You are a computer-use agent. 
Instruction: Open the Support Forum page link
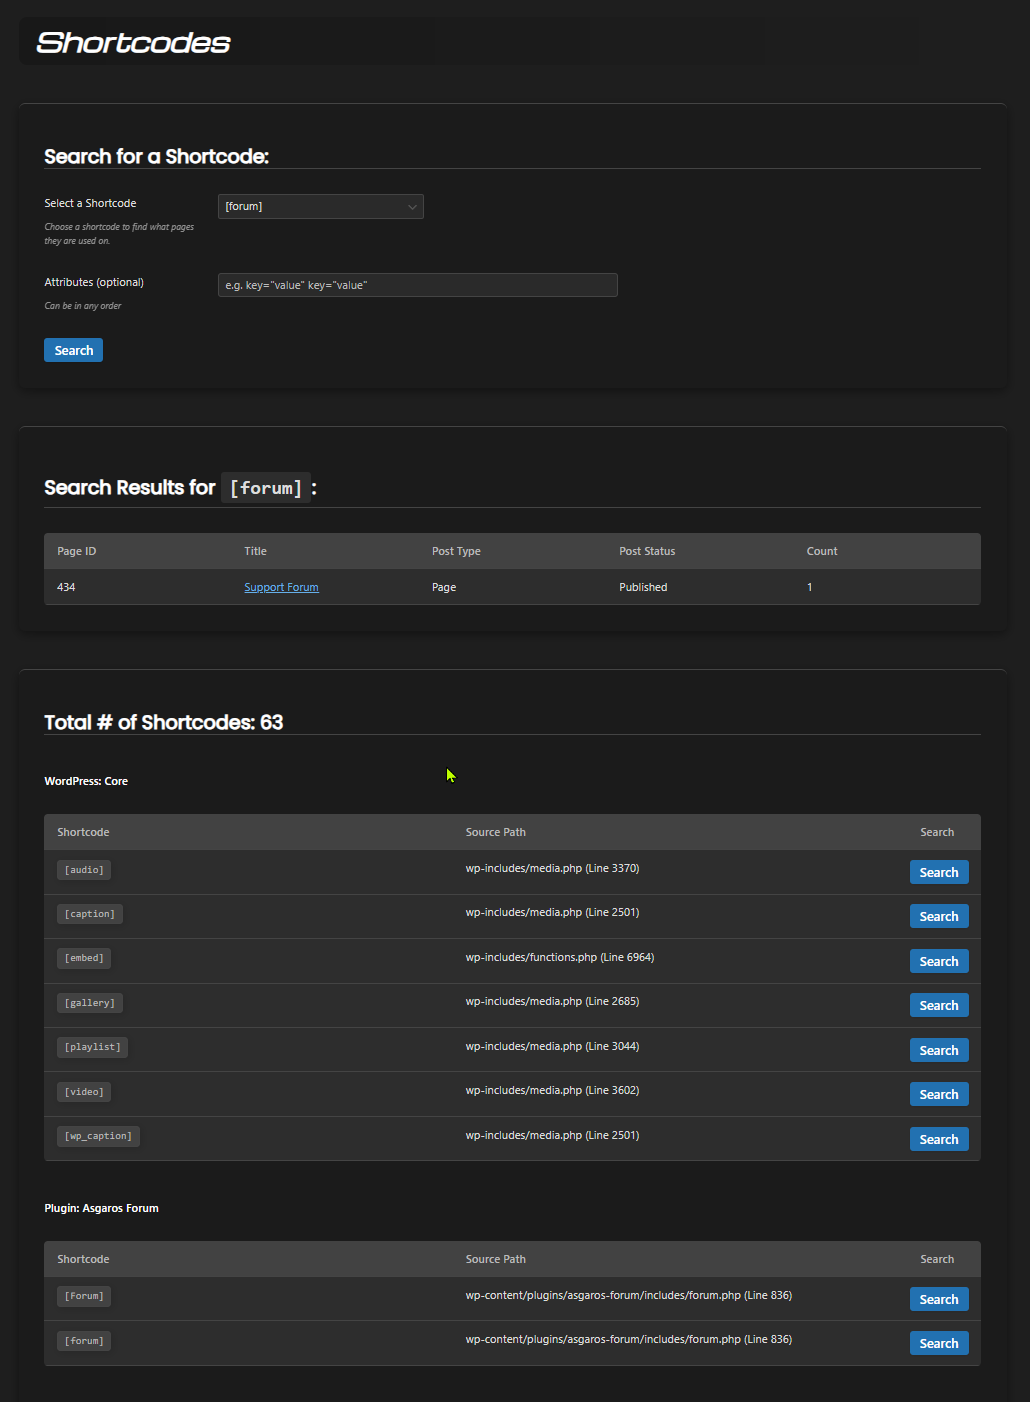click(281, 587)
